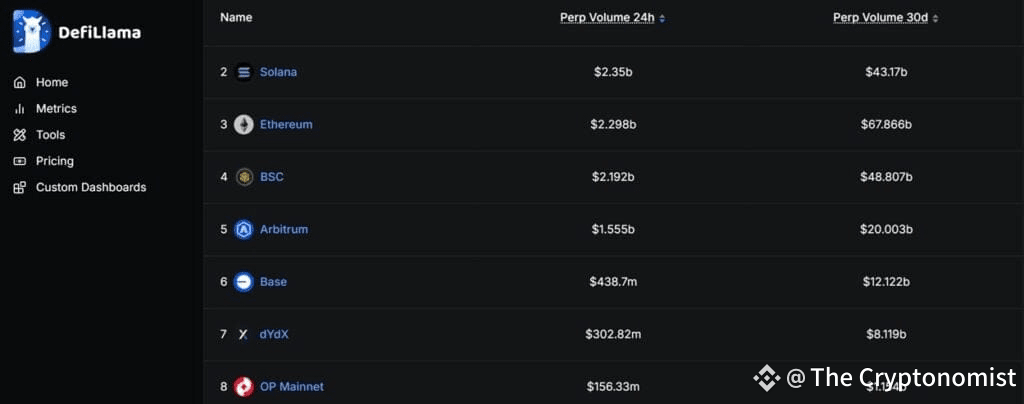
Task: Select the Pricing sidebar entry
Action: [x=55, y=161]
